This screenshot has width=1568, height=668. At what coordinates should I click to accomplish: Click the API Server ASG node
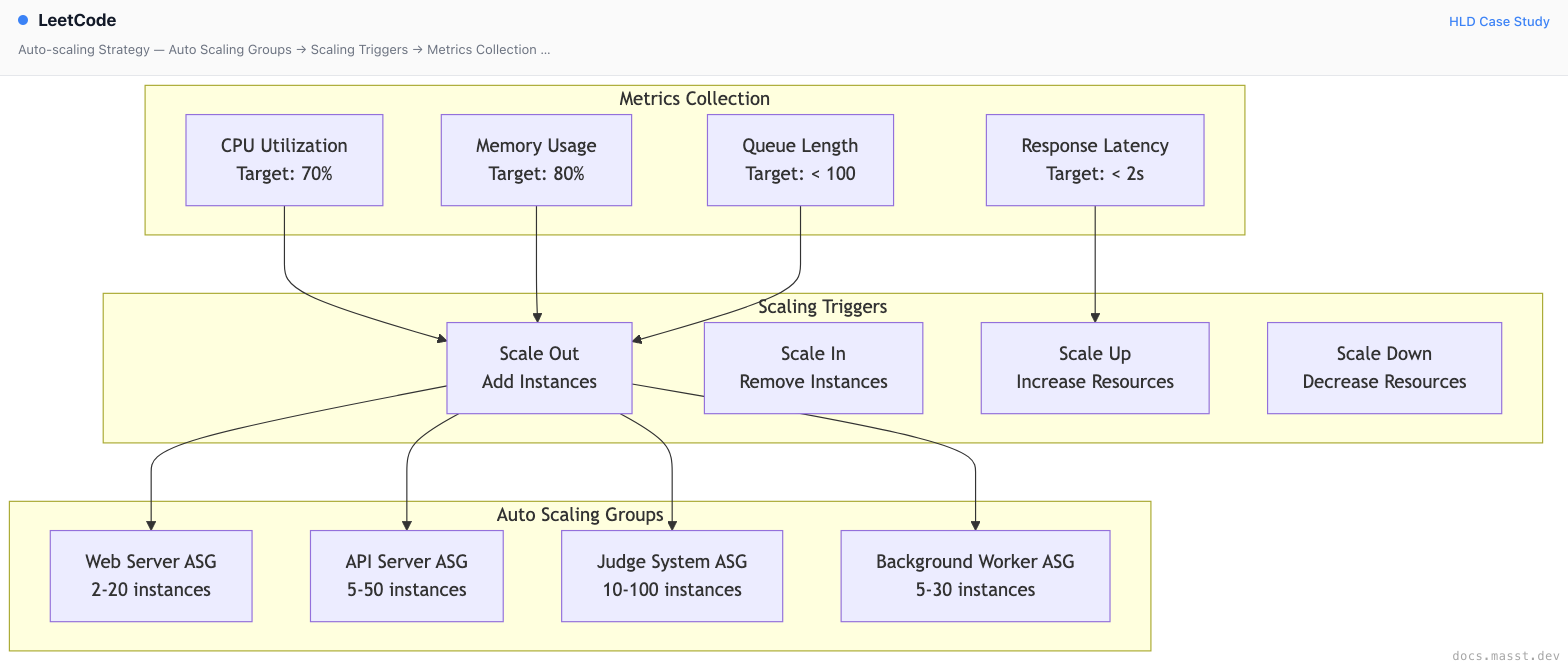(x=407, y=576)
